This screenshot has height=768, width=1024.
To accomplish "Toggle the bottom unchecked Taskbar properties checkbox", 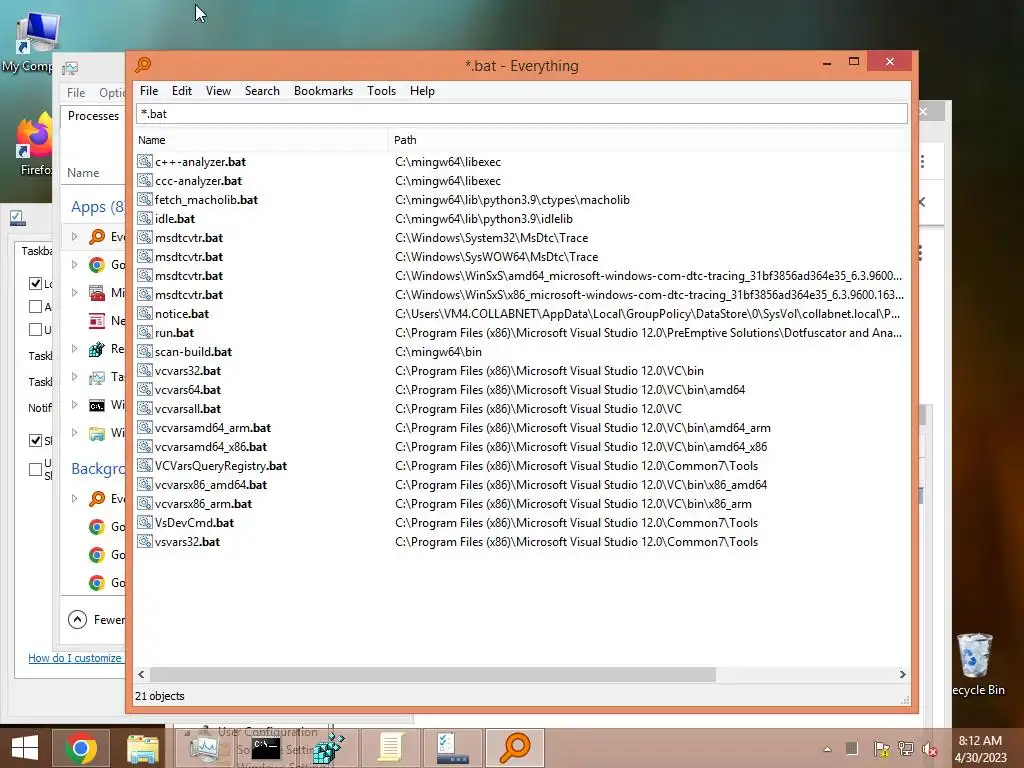I will 35,469.
